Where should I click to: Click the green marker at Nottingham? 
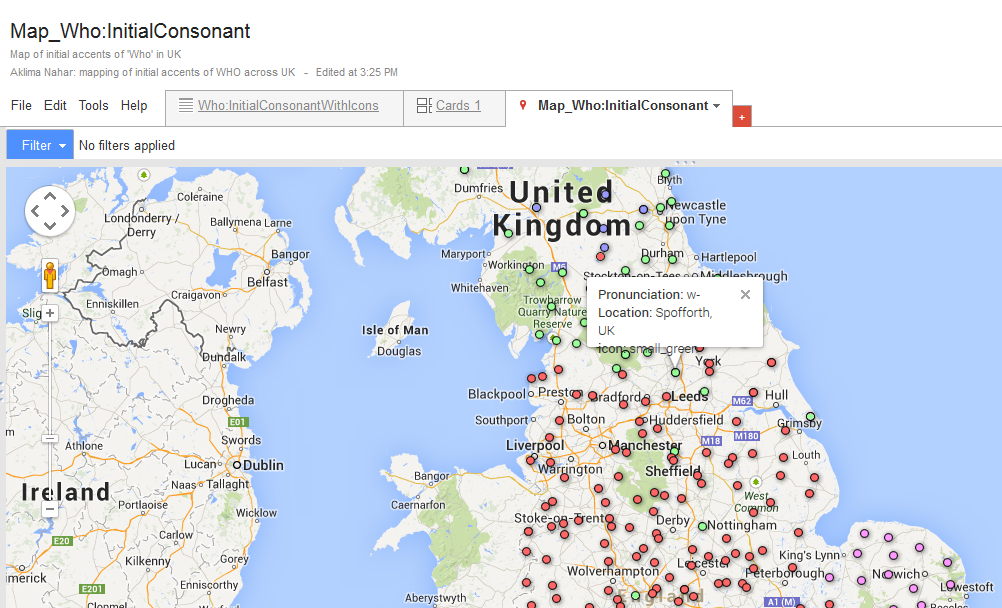point(702,526)
